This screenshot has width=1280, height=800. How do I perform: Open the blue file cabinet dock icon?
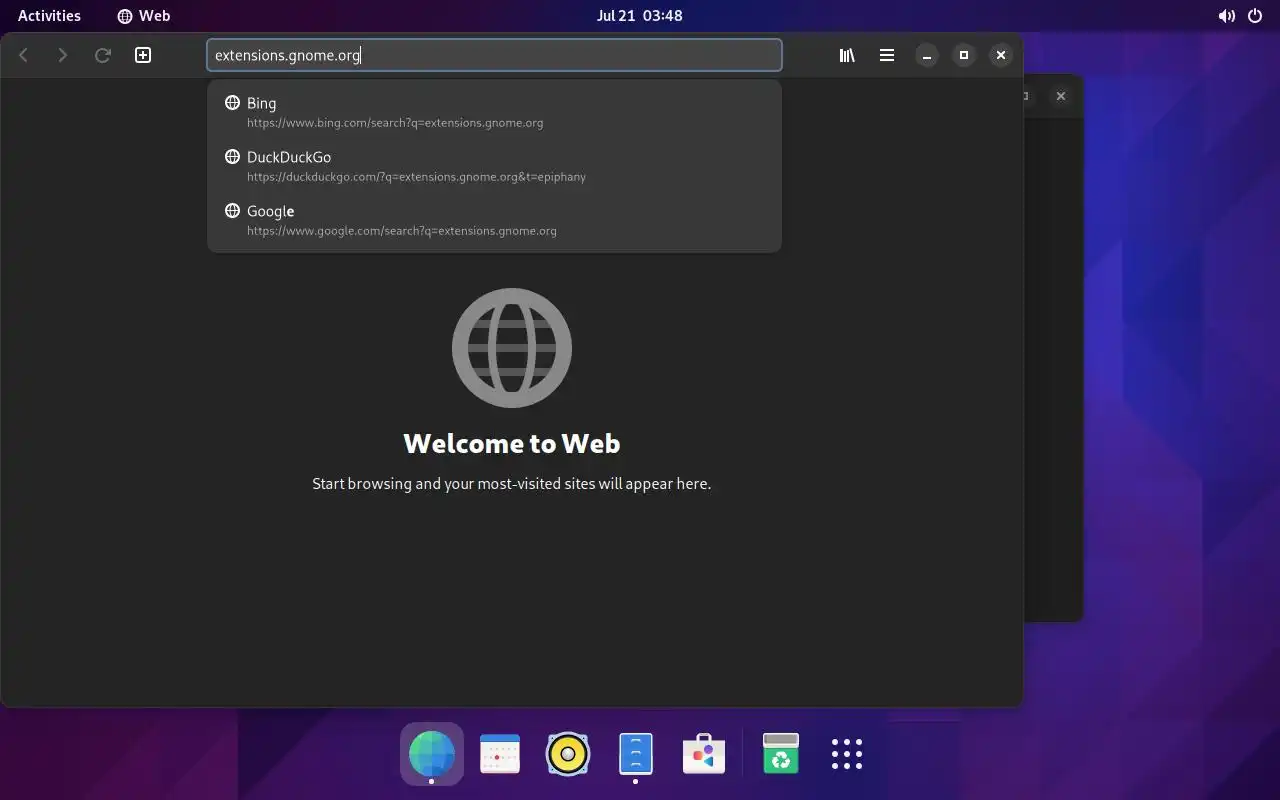636,753
